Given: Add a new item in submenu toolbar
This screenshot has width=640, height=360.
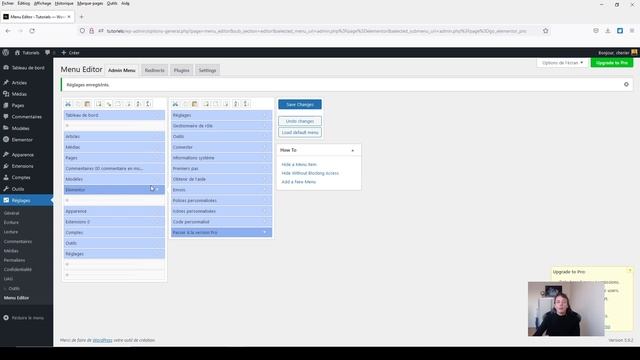Looking at the screenshot, I should pyautogui.click(x=206, y=104).
